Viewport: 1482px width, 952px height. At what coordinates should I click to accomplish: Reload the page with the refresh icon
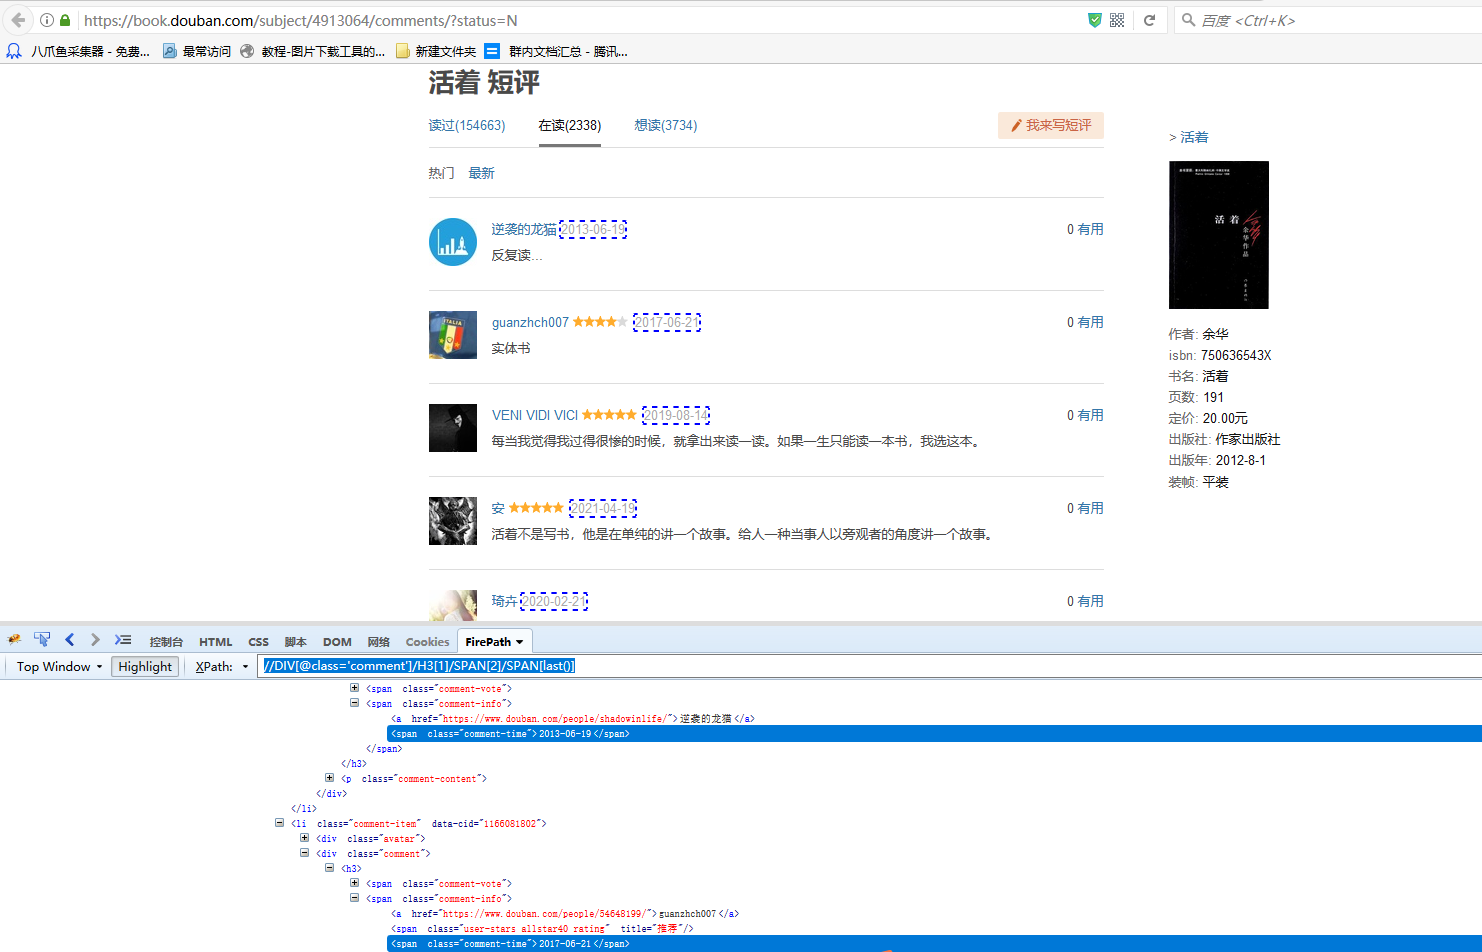click(1150, 20)
